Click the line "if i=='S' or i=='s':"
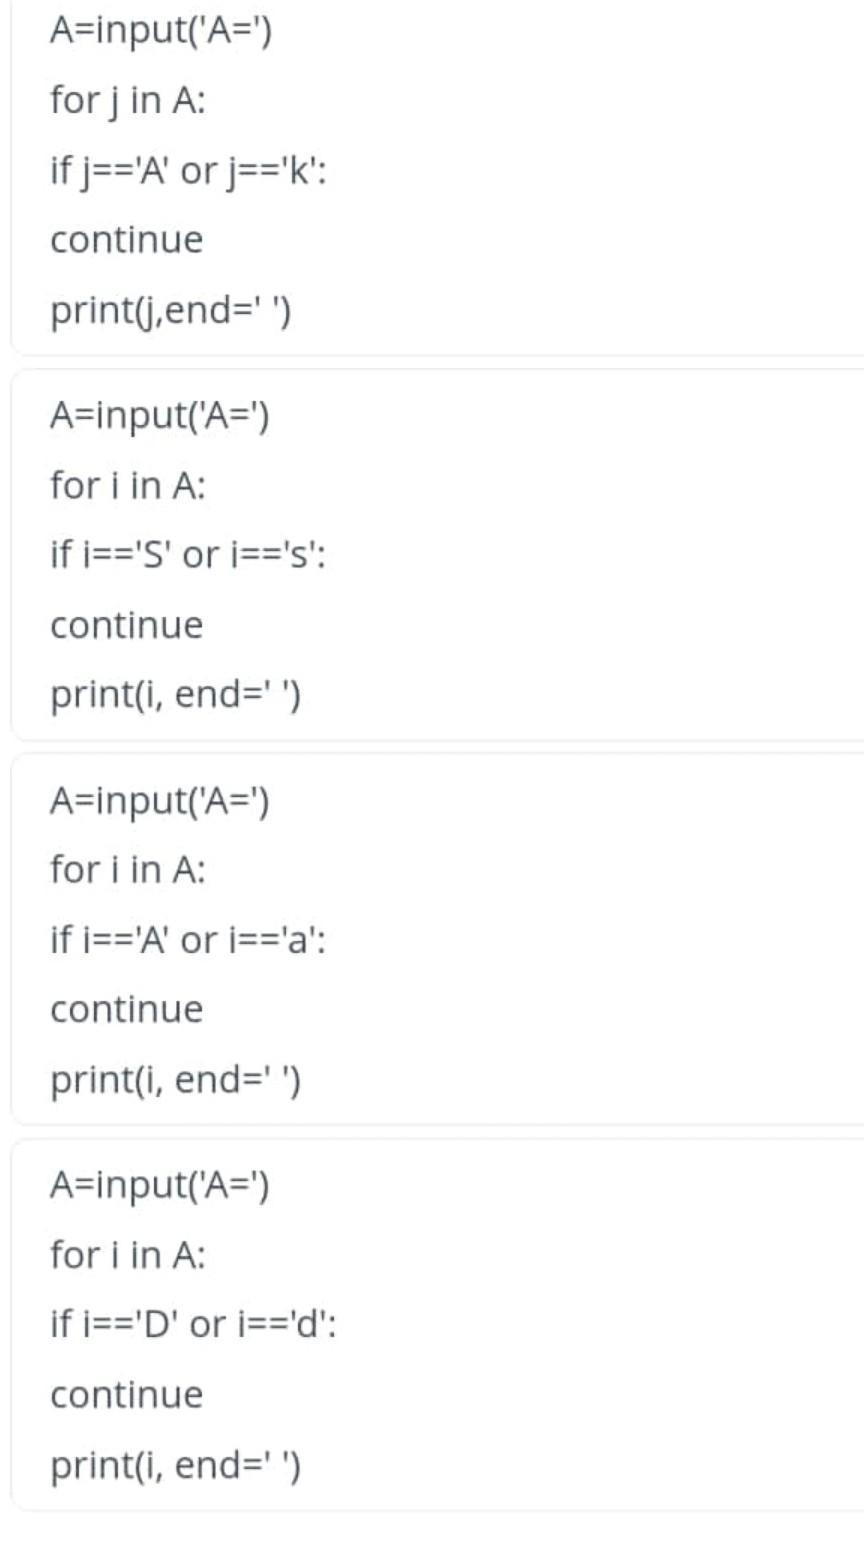Viewport: 864px width, 1545px height. [188, 555]
